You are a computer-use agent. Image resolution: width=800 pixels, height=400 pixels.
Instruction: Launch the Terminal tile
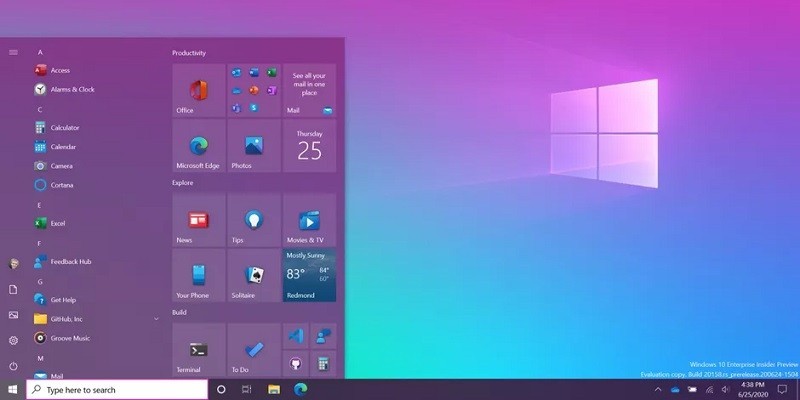pos(198,350)
